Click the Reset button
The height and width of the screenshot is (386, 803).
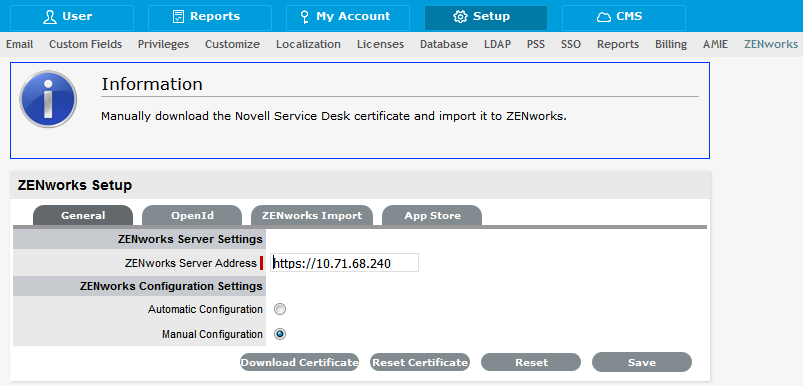pyautogui.click(x=531, y=362)
